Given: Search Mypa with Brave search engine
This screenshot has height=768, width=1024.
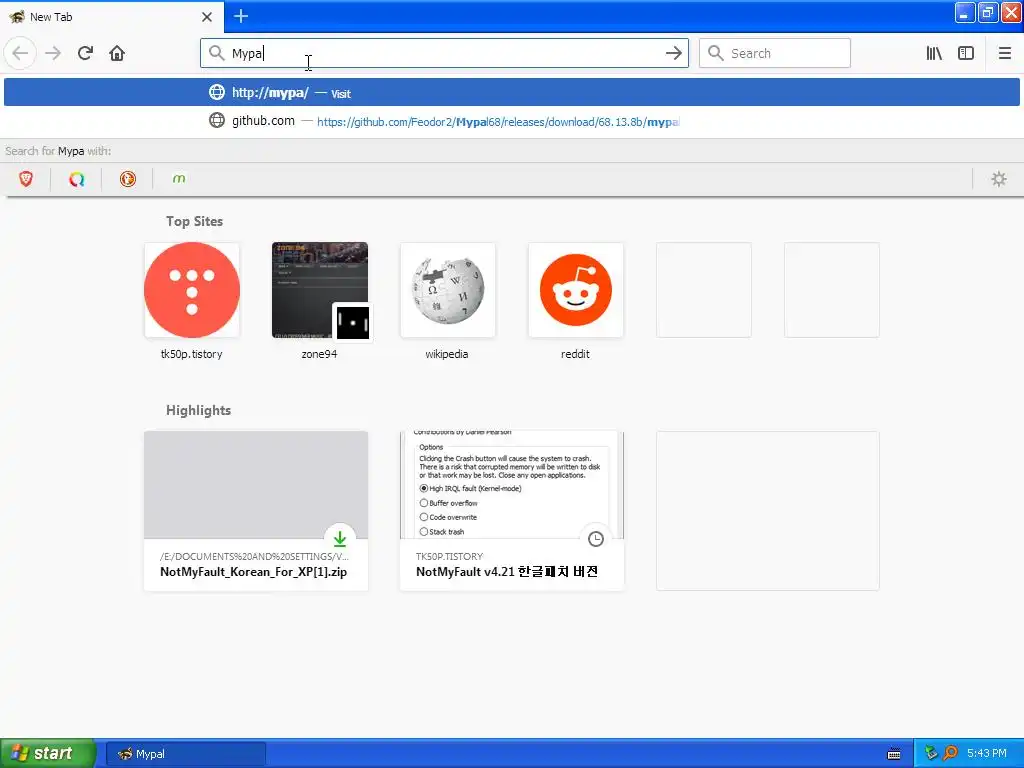Looking at the screenshot, I should pos(25,178).
